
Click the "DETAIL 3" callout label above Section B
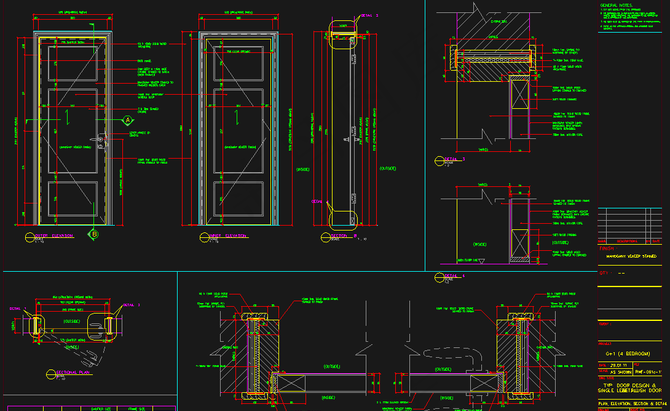(370, 15)
